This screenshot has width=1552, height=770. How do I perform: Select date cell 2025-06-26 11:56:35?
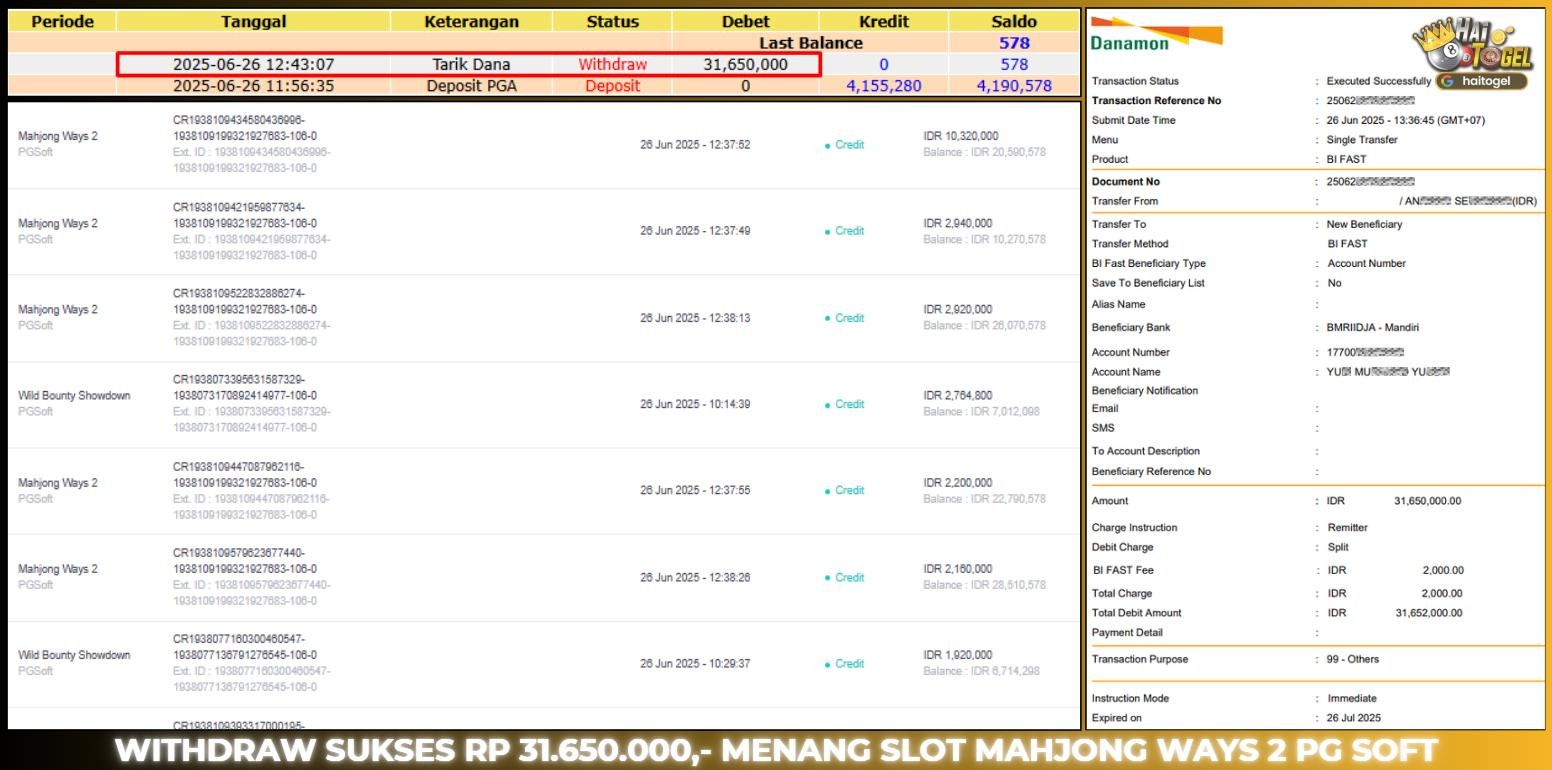pyautogui.click(x=253, y=86)
